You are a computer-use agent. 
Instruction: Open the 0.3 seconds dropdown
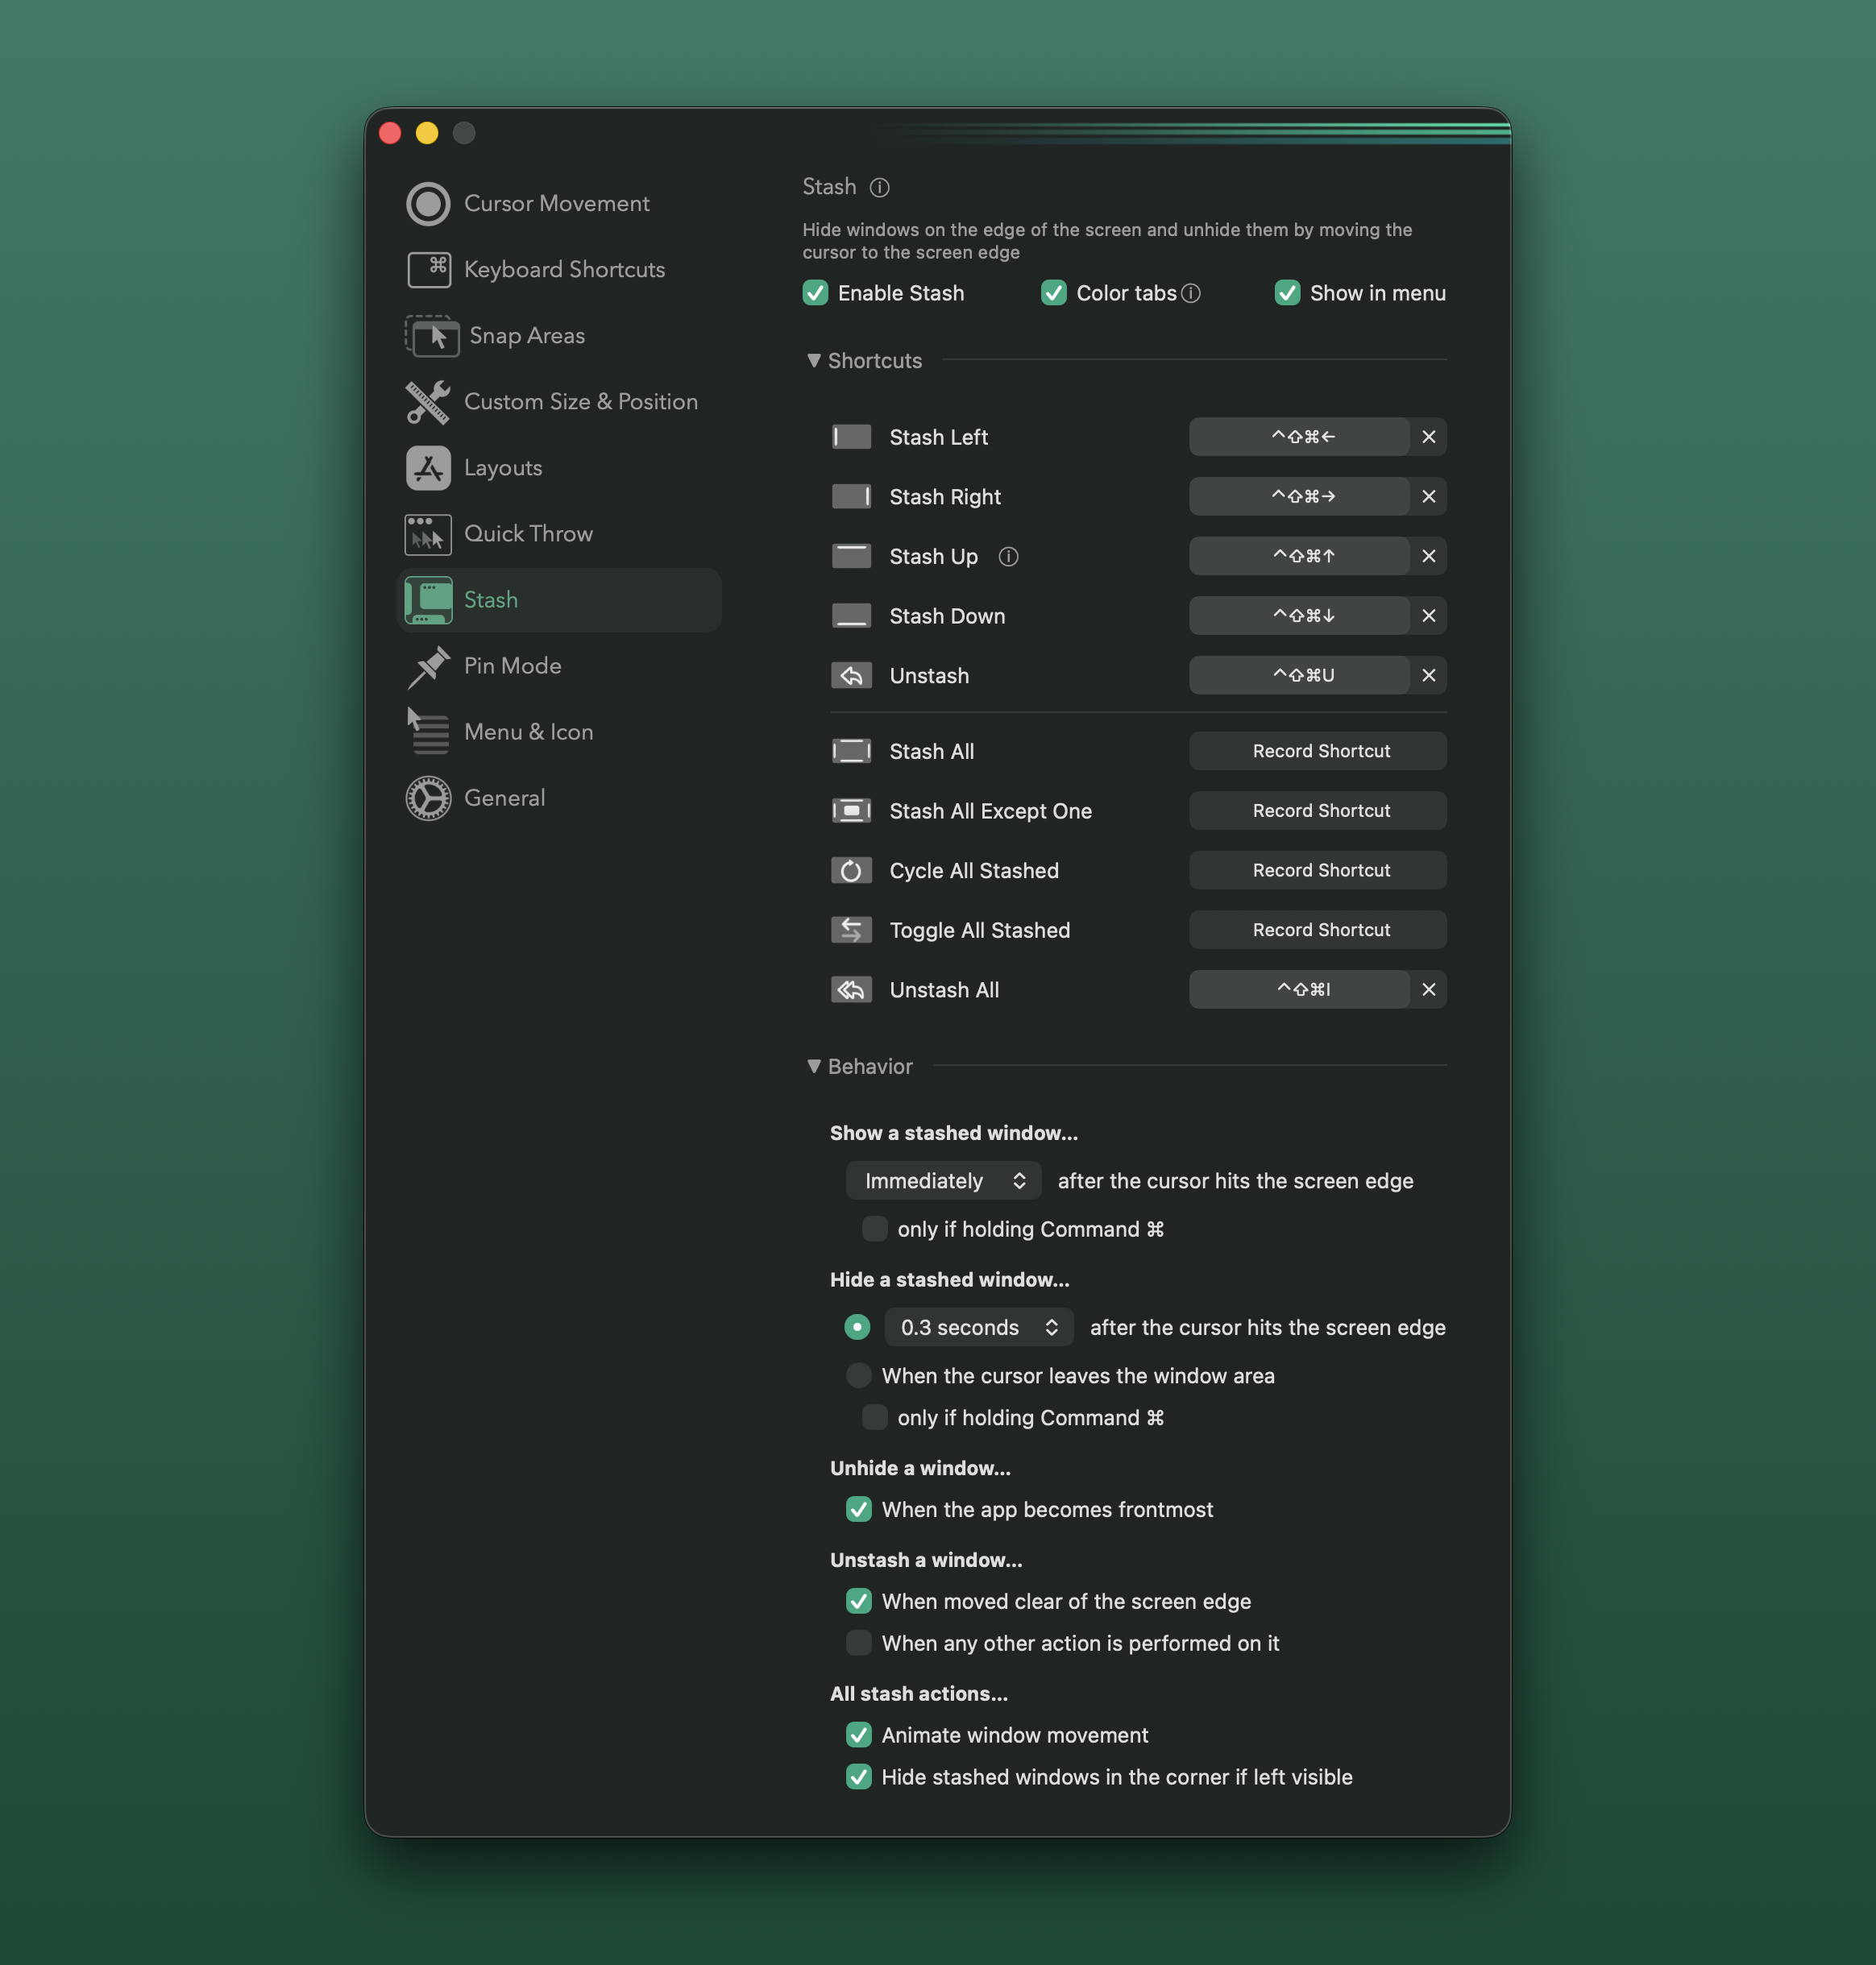coord(979,1328)
